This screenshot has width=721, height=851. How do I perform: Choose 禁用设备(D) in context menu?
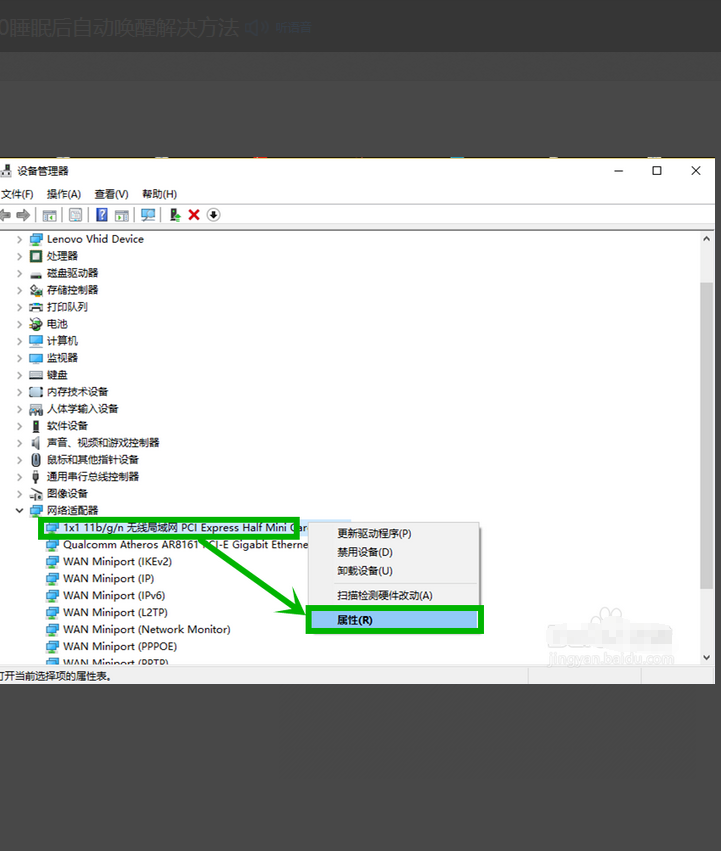(365, 552)
